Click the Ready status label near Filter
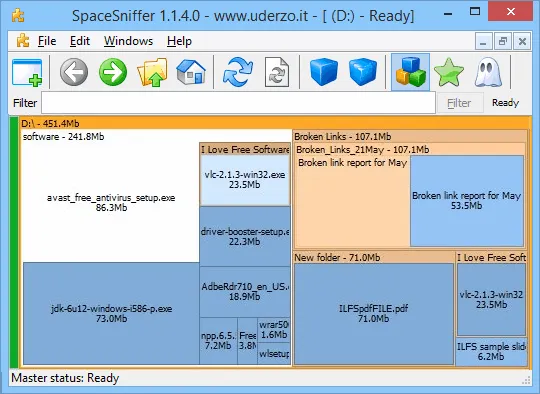Viewport: 540px width, 394px height. [x=505, y=103]
